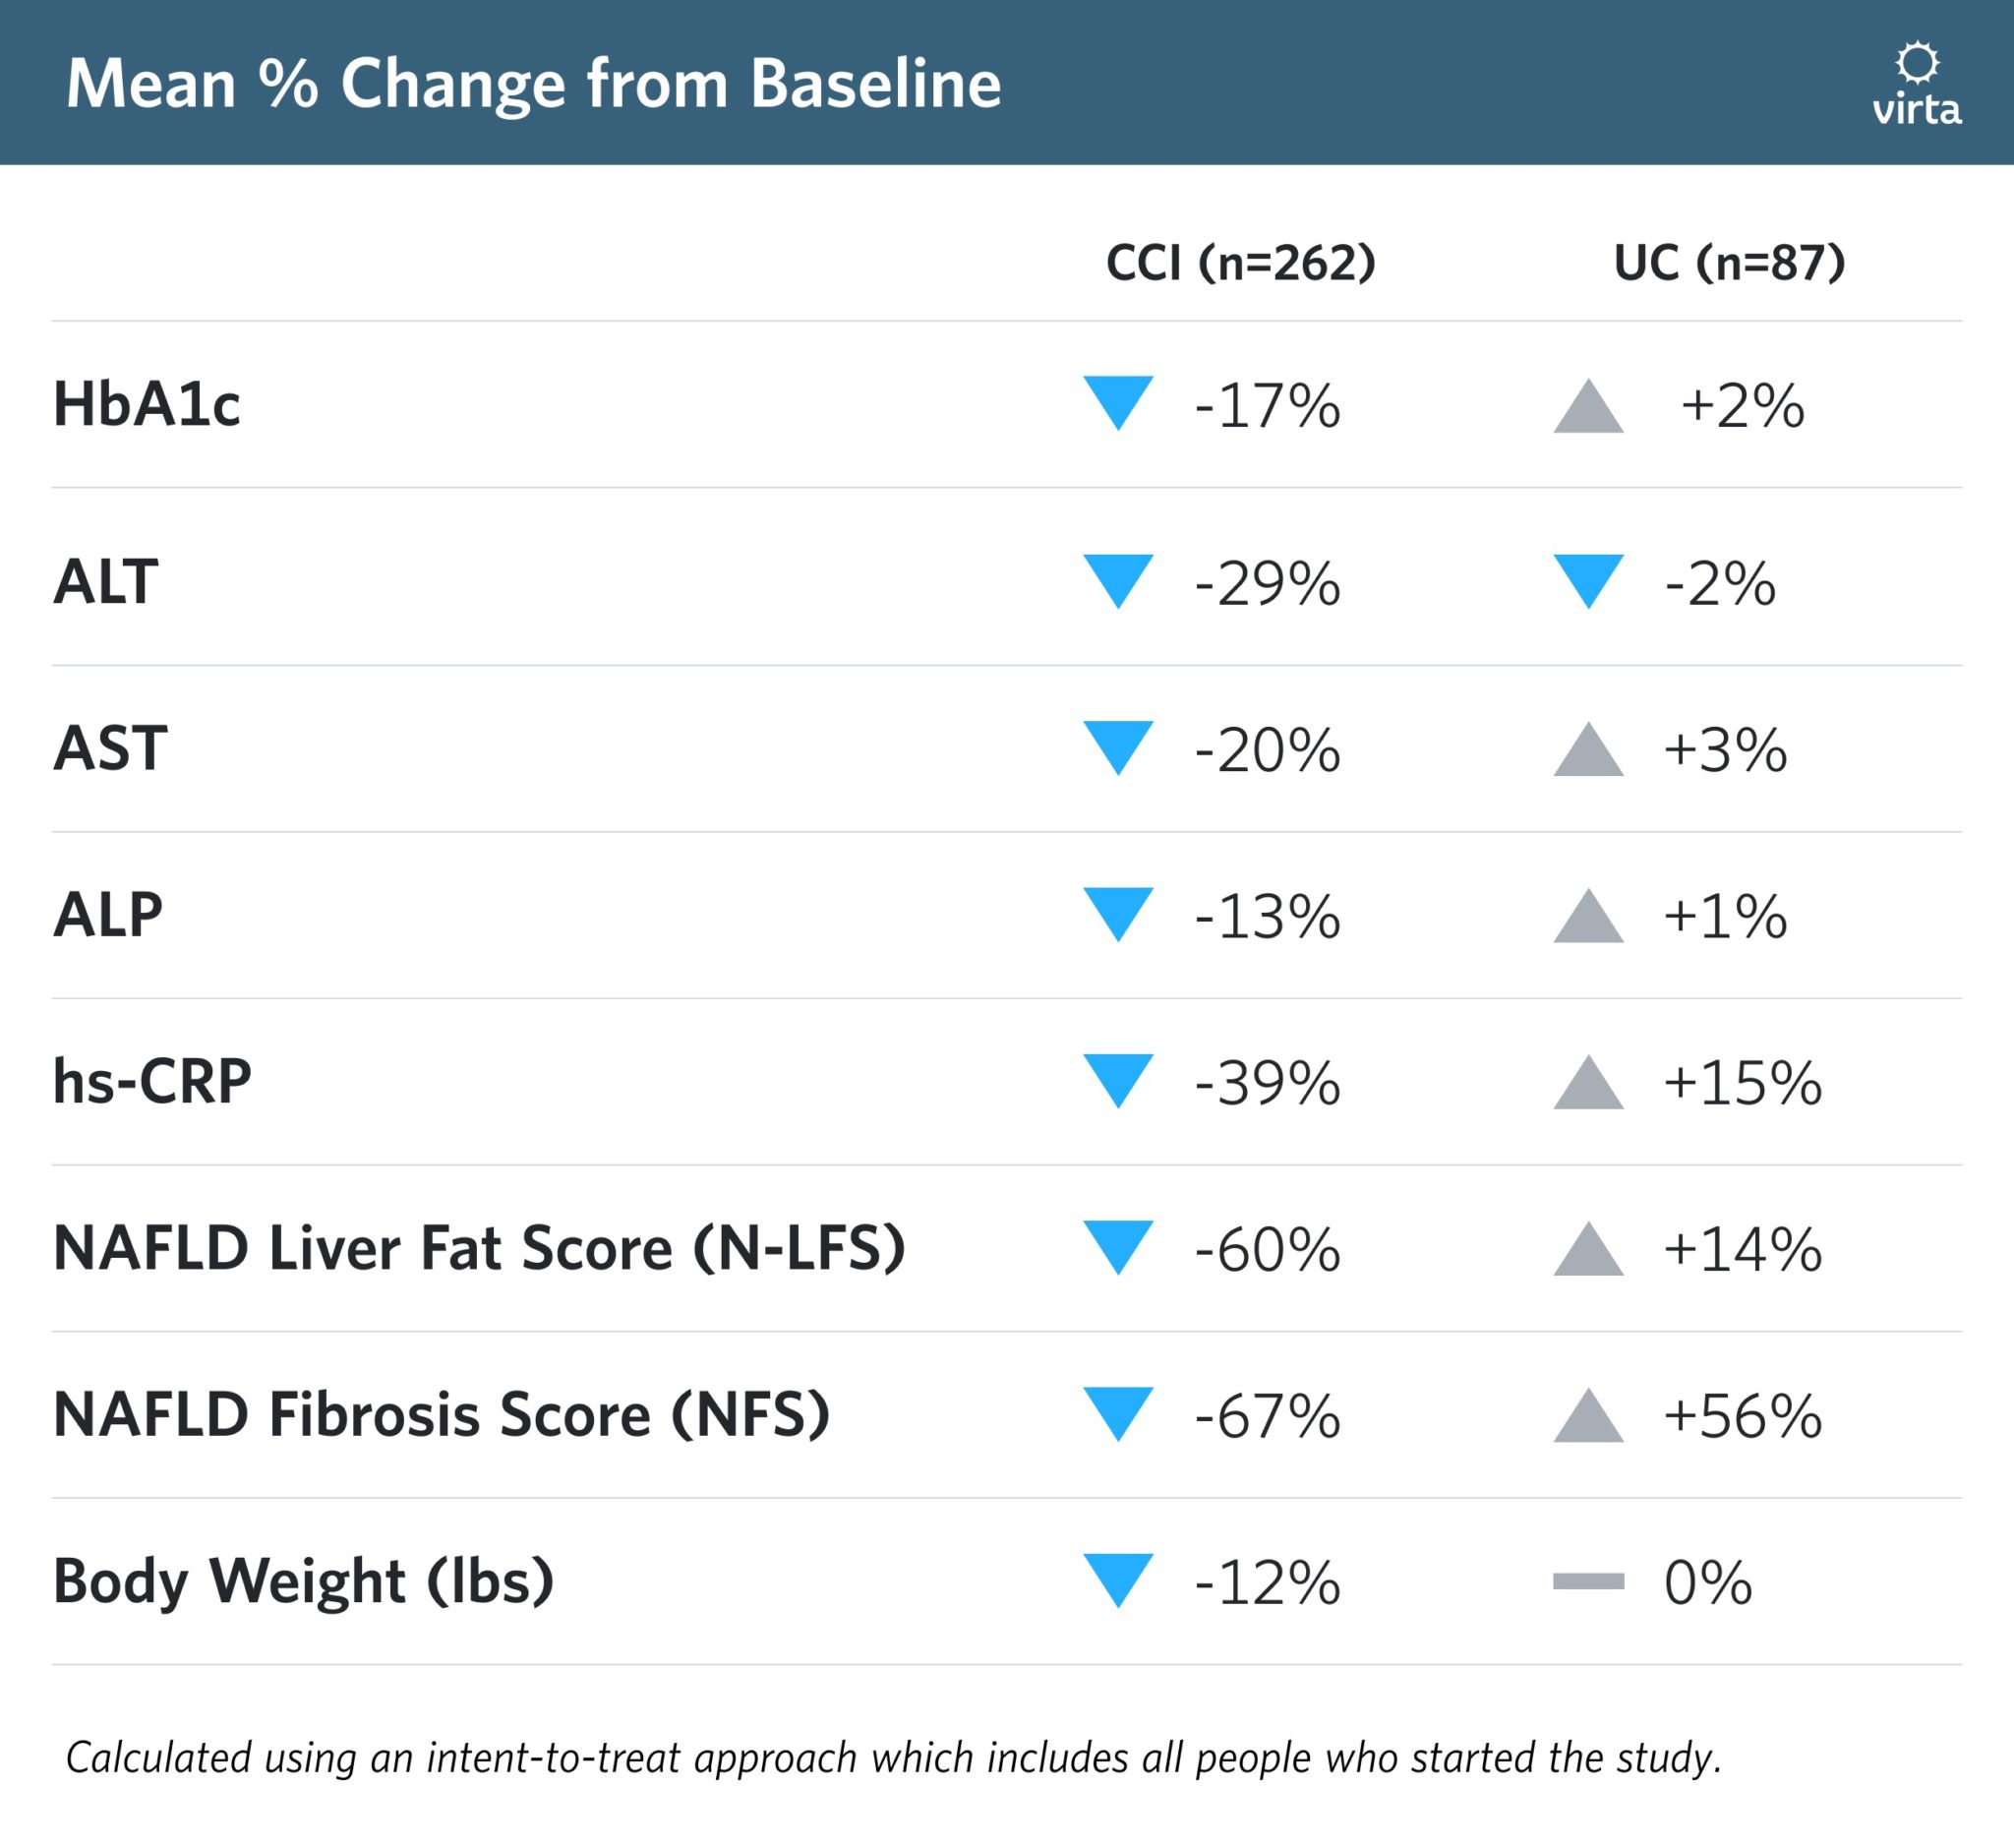Select the HbA1c row label
2014x1848 pixels.
point(147,405)
